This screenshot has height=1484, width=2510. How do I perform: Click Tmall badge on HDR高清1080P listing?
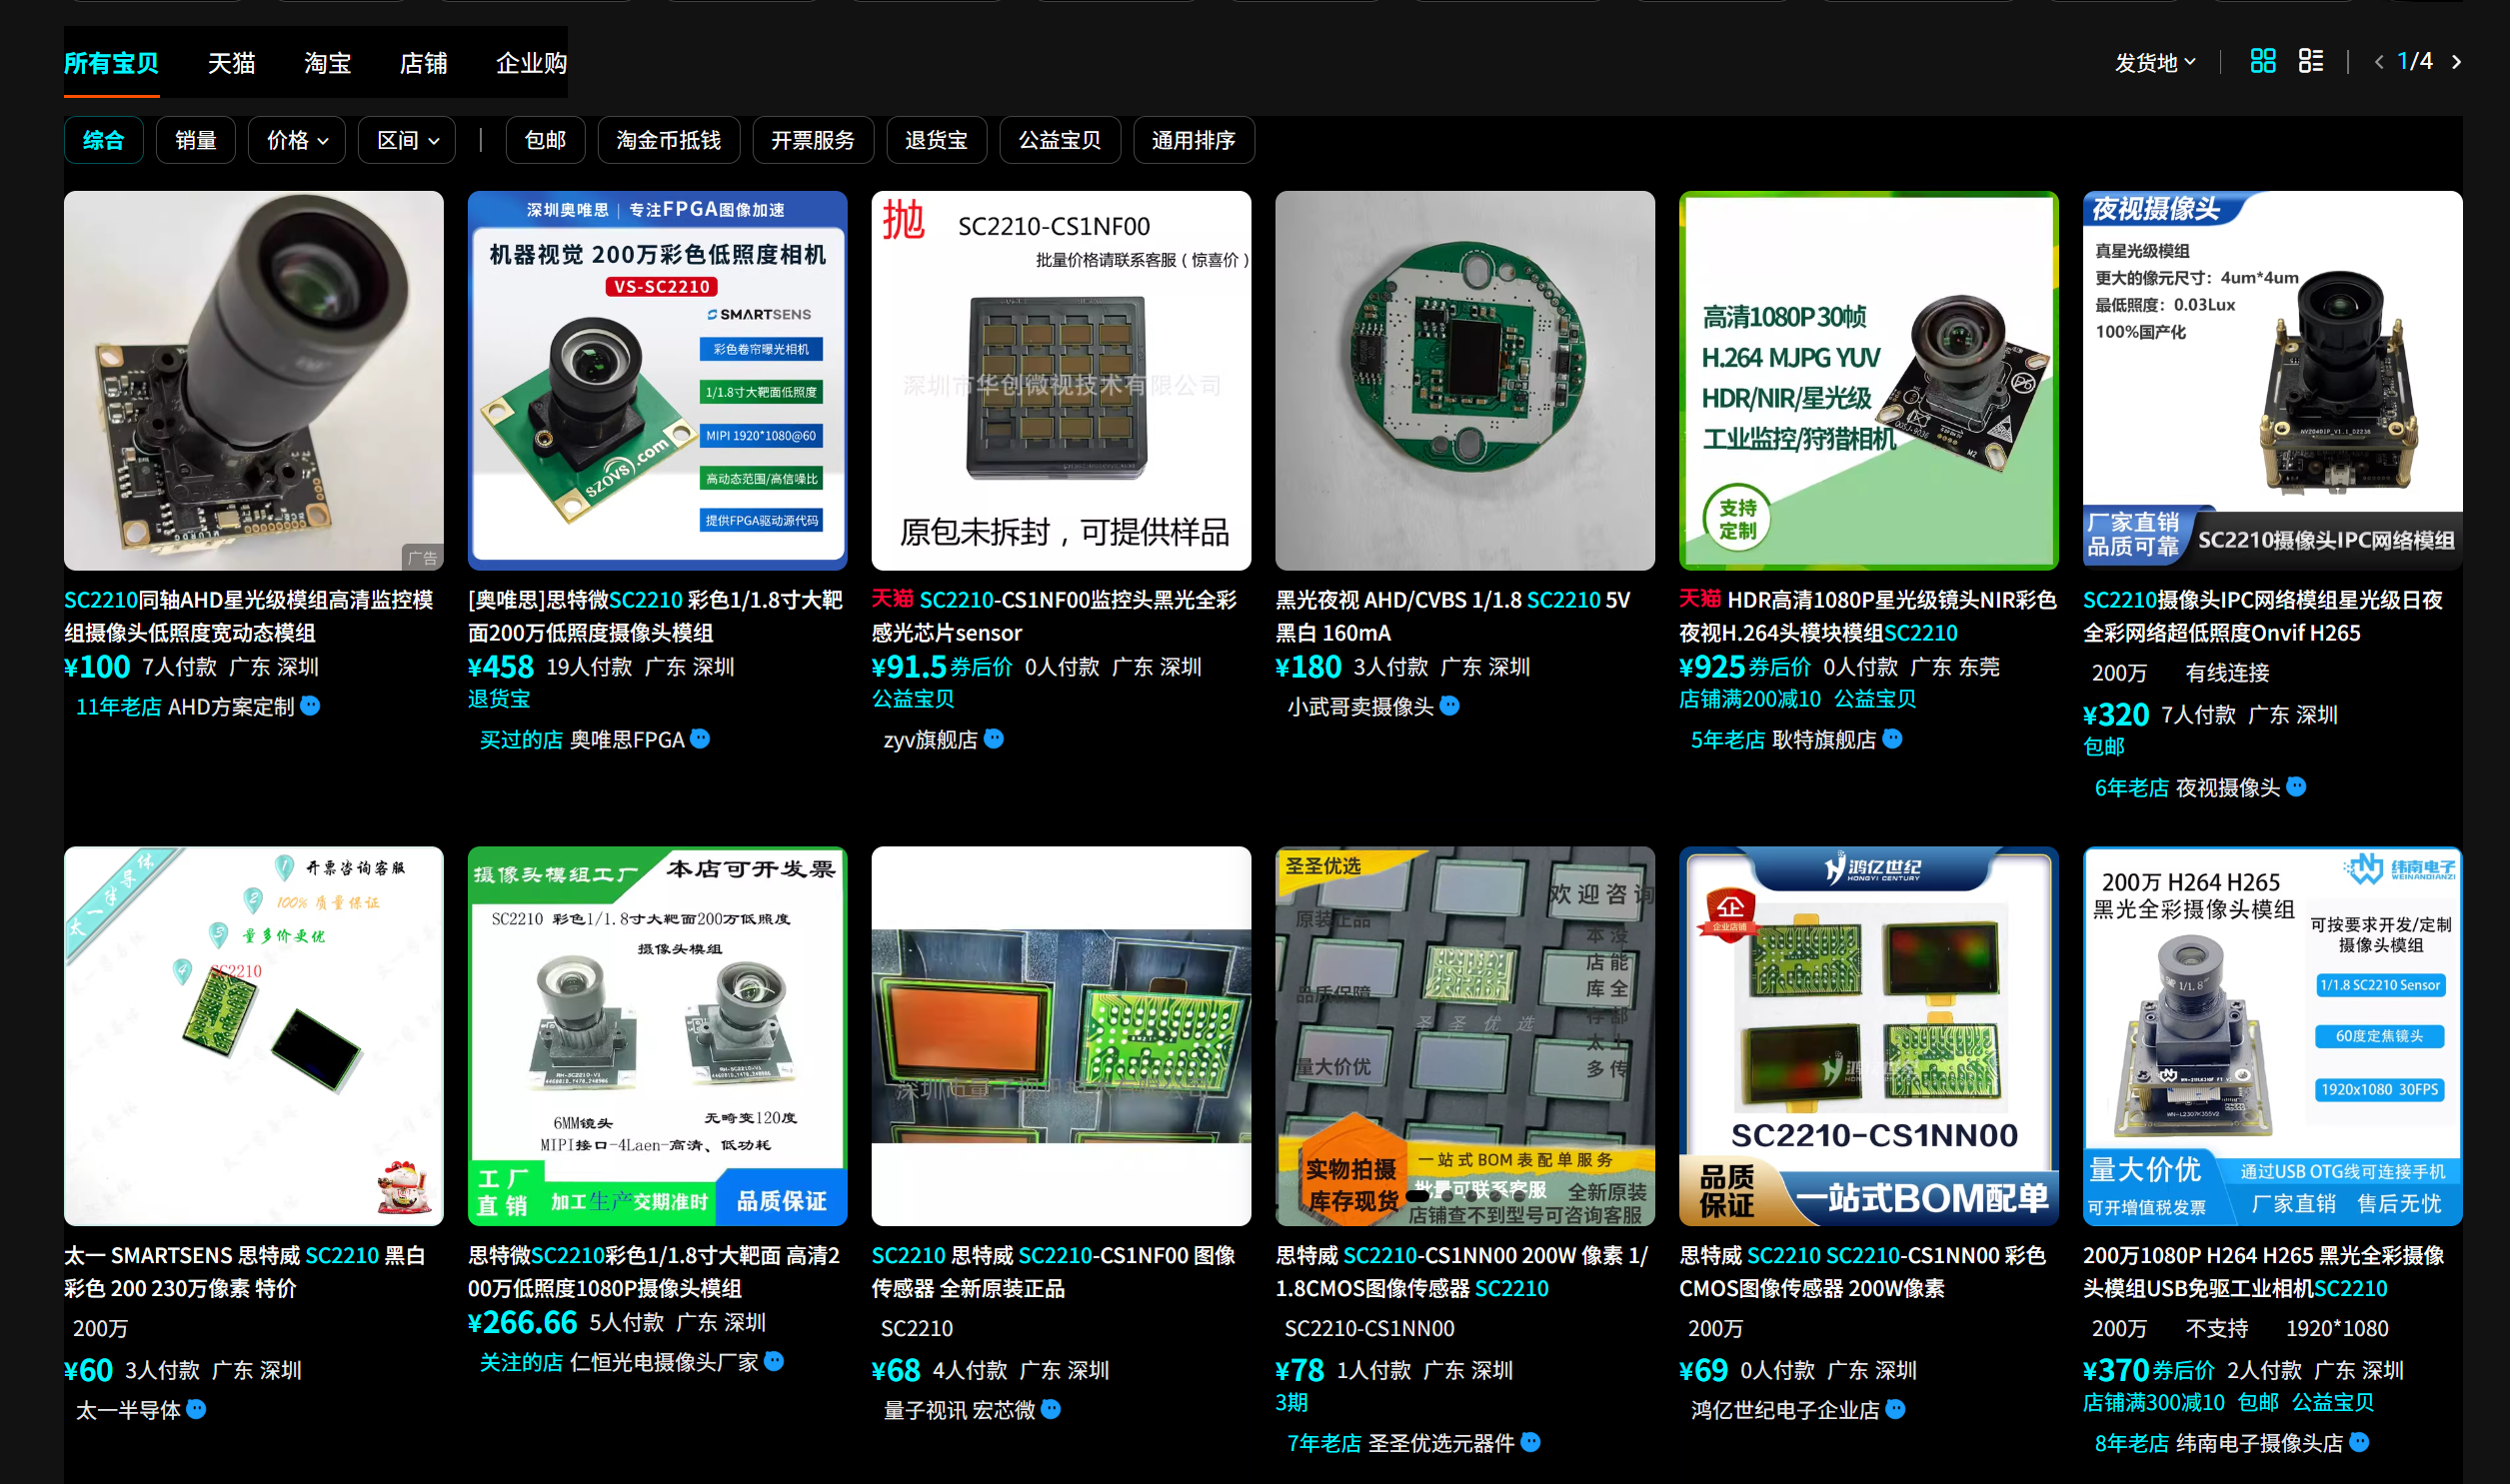tap(1700, 599)
